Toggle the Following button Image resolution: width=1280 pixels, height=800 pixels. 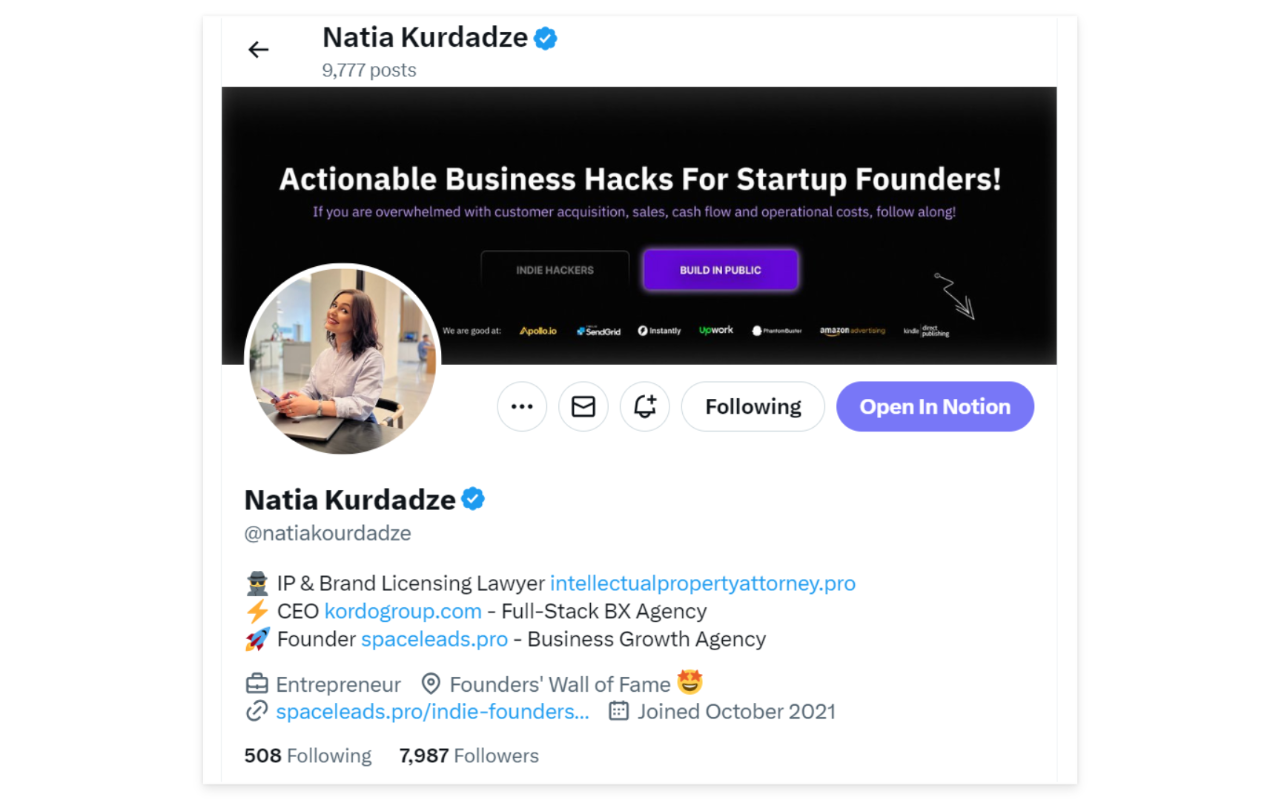(753, 407)
